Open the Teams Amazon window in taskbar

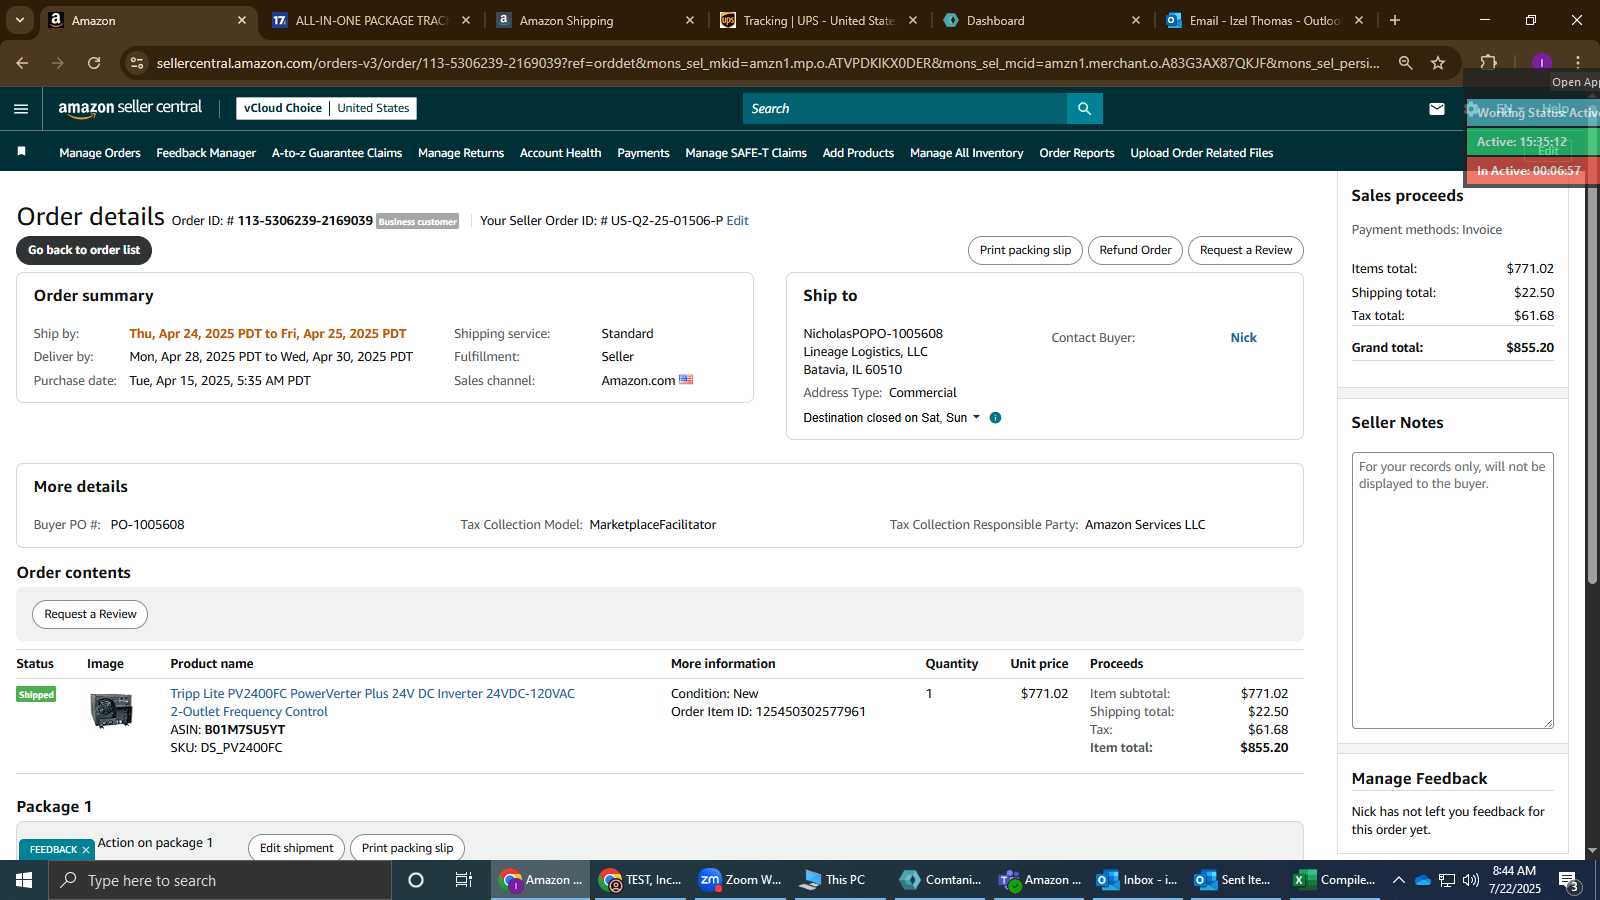1039,880
